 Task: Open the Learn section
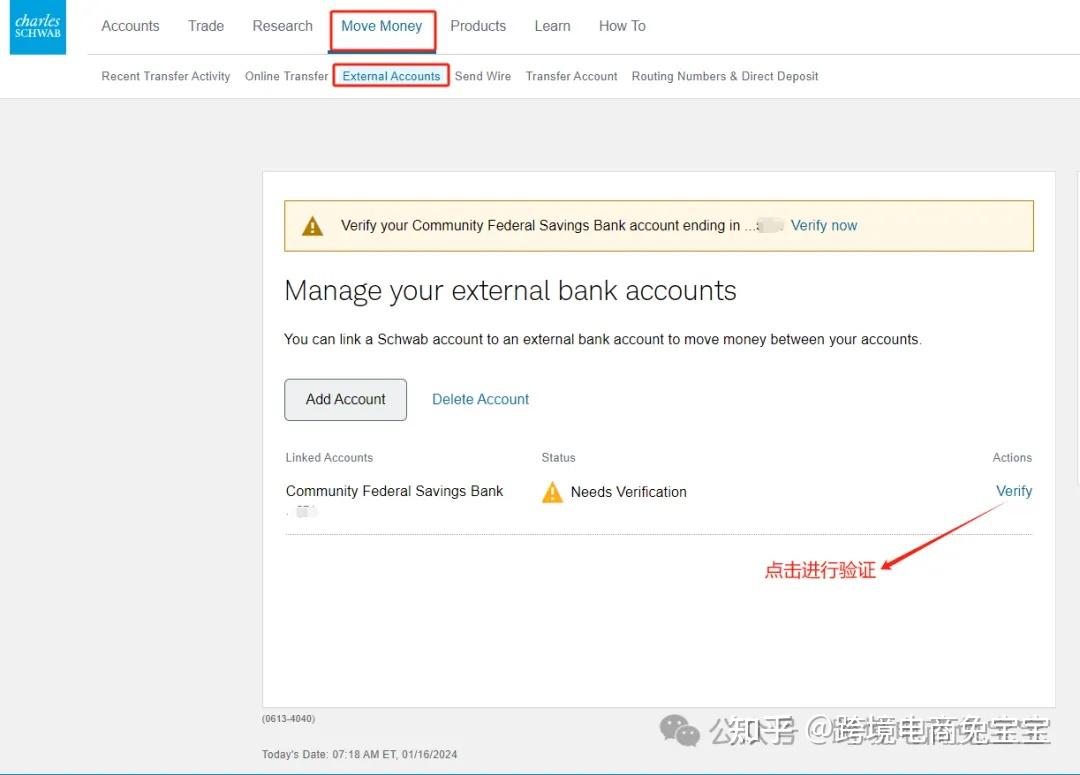552,25
